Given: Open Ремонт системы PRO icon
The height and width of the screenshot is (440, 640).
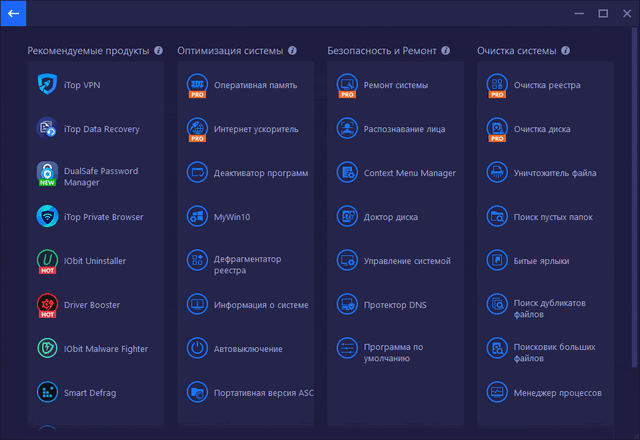Looking at the screenshot, I should coord(347,85).
